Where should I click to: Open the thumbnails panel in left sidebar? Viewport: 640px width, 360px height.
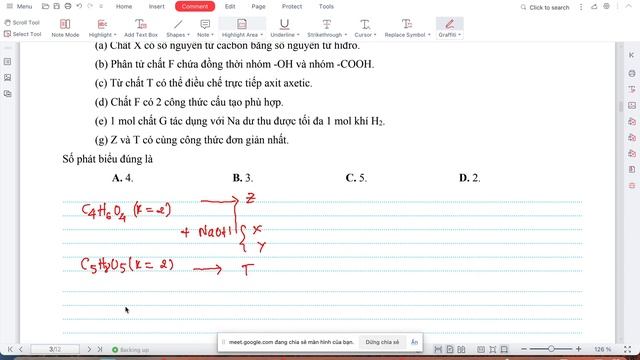[7, 62]
